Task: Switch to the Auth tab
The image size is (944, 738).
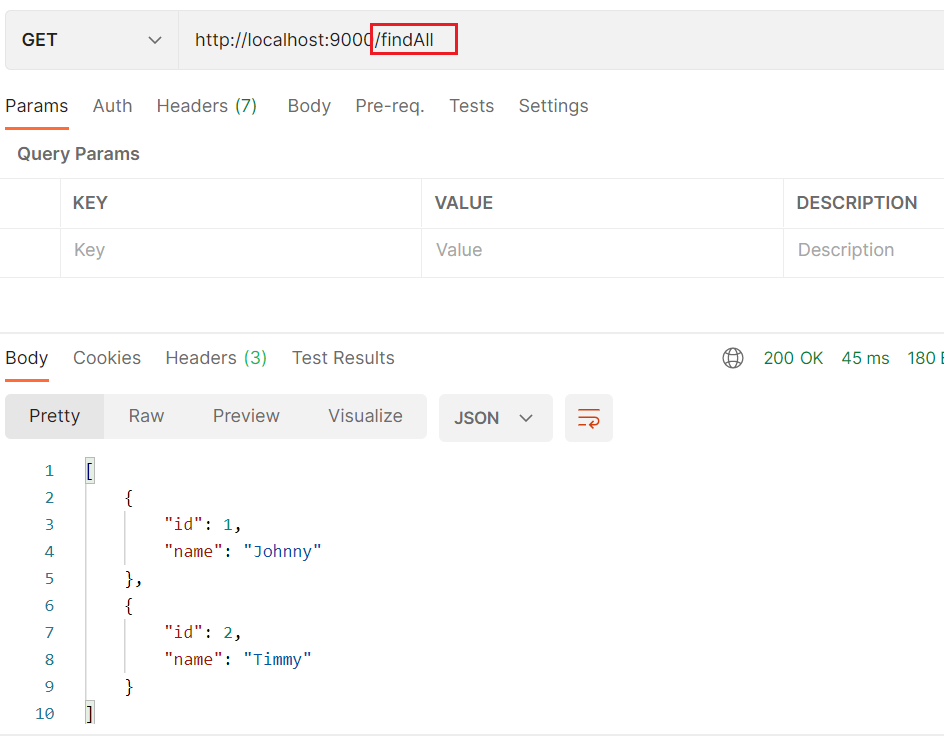Action: (x=113, y=106)
